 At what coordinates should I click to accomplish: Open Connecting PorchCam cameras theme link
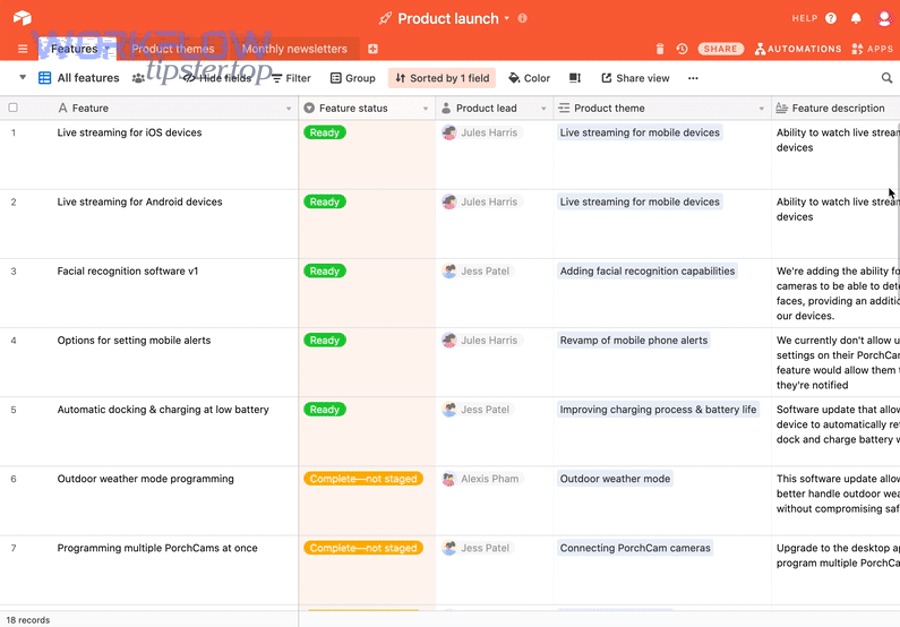pyautogui.click(x=635, y=548)
